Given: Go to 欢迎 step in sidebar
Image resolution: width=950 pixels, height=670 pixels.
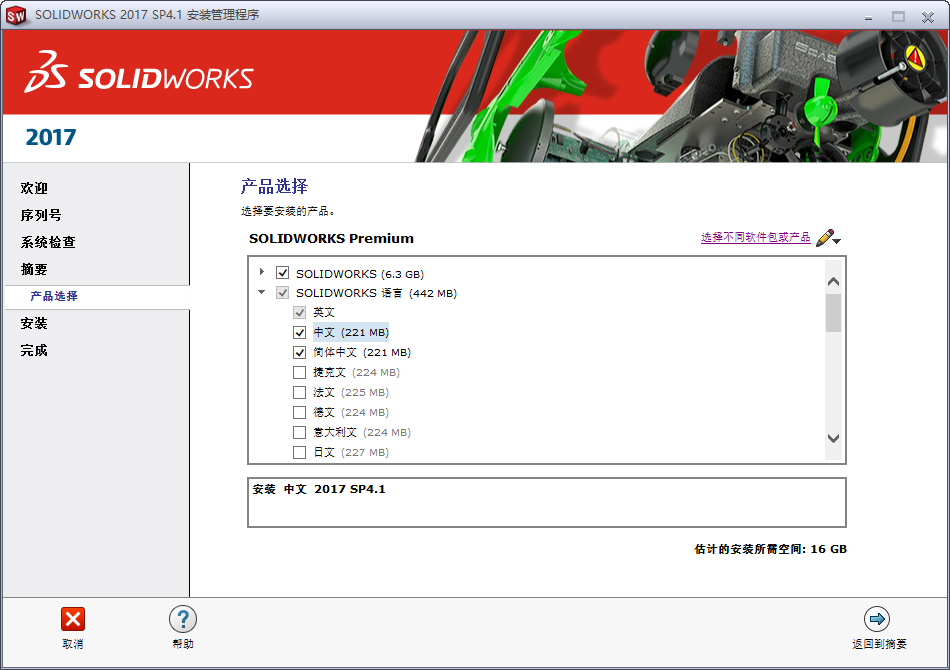Looking at the screenshot, I should pyautogui.click(x=34, y=188).
